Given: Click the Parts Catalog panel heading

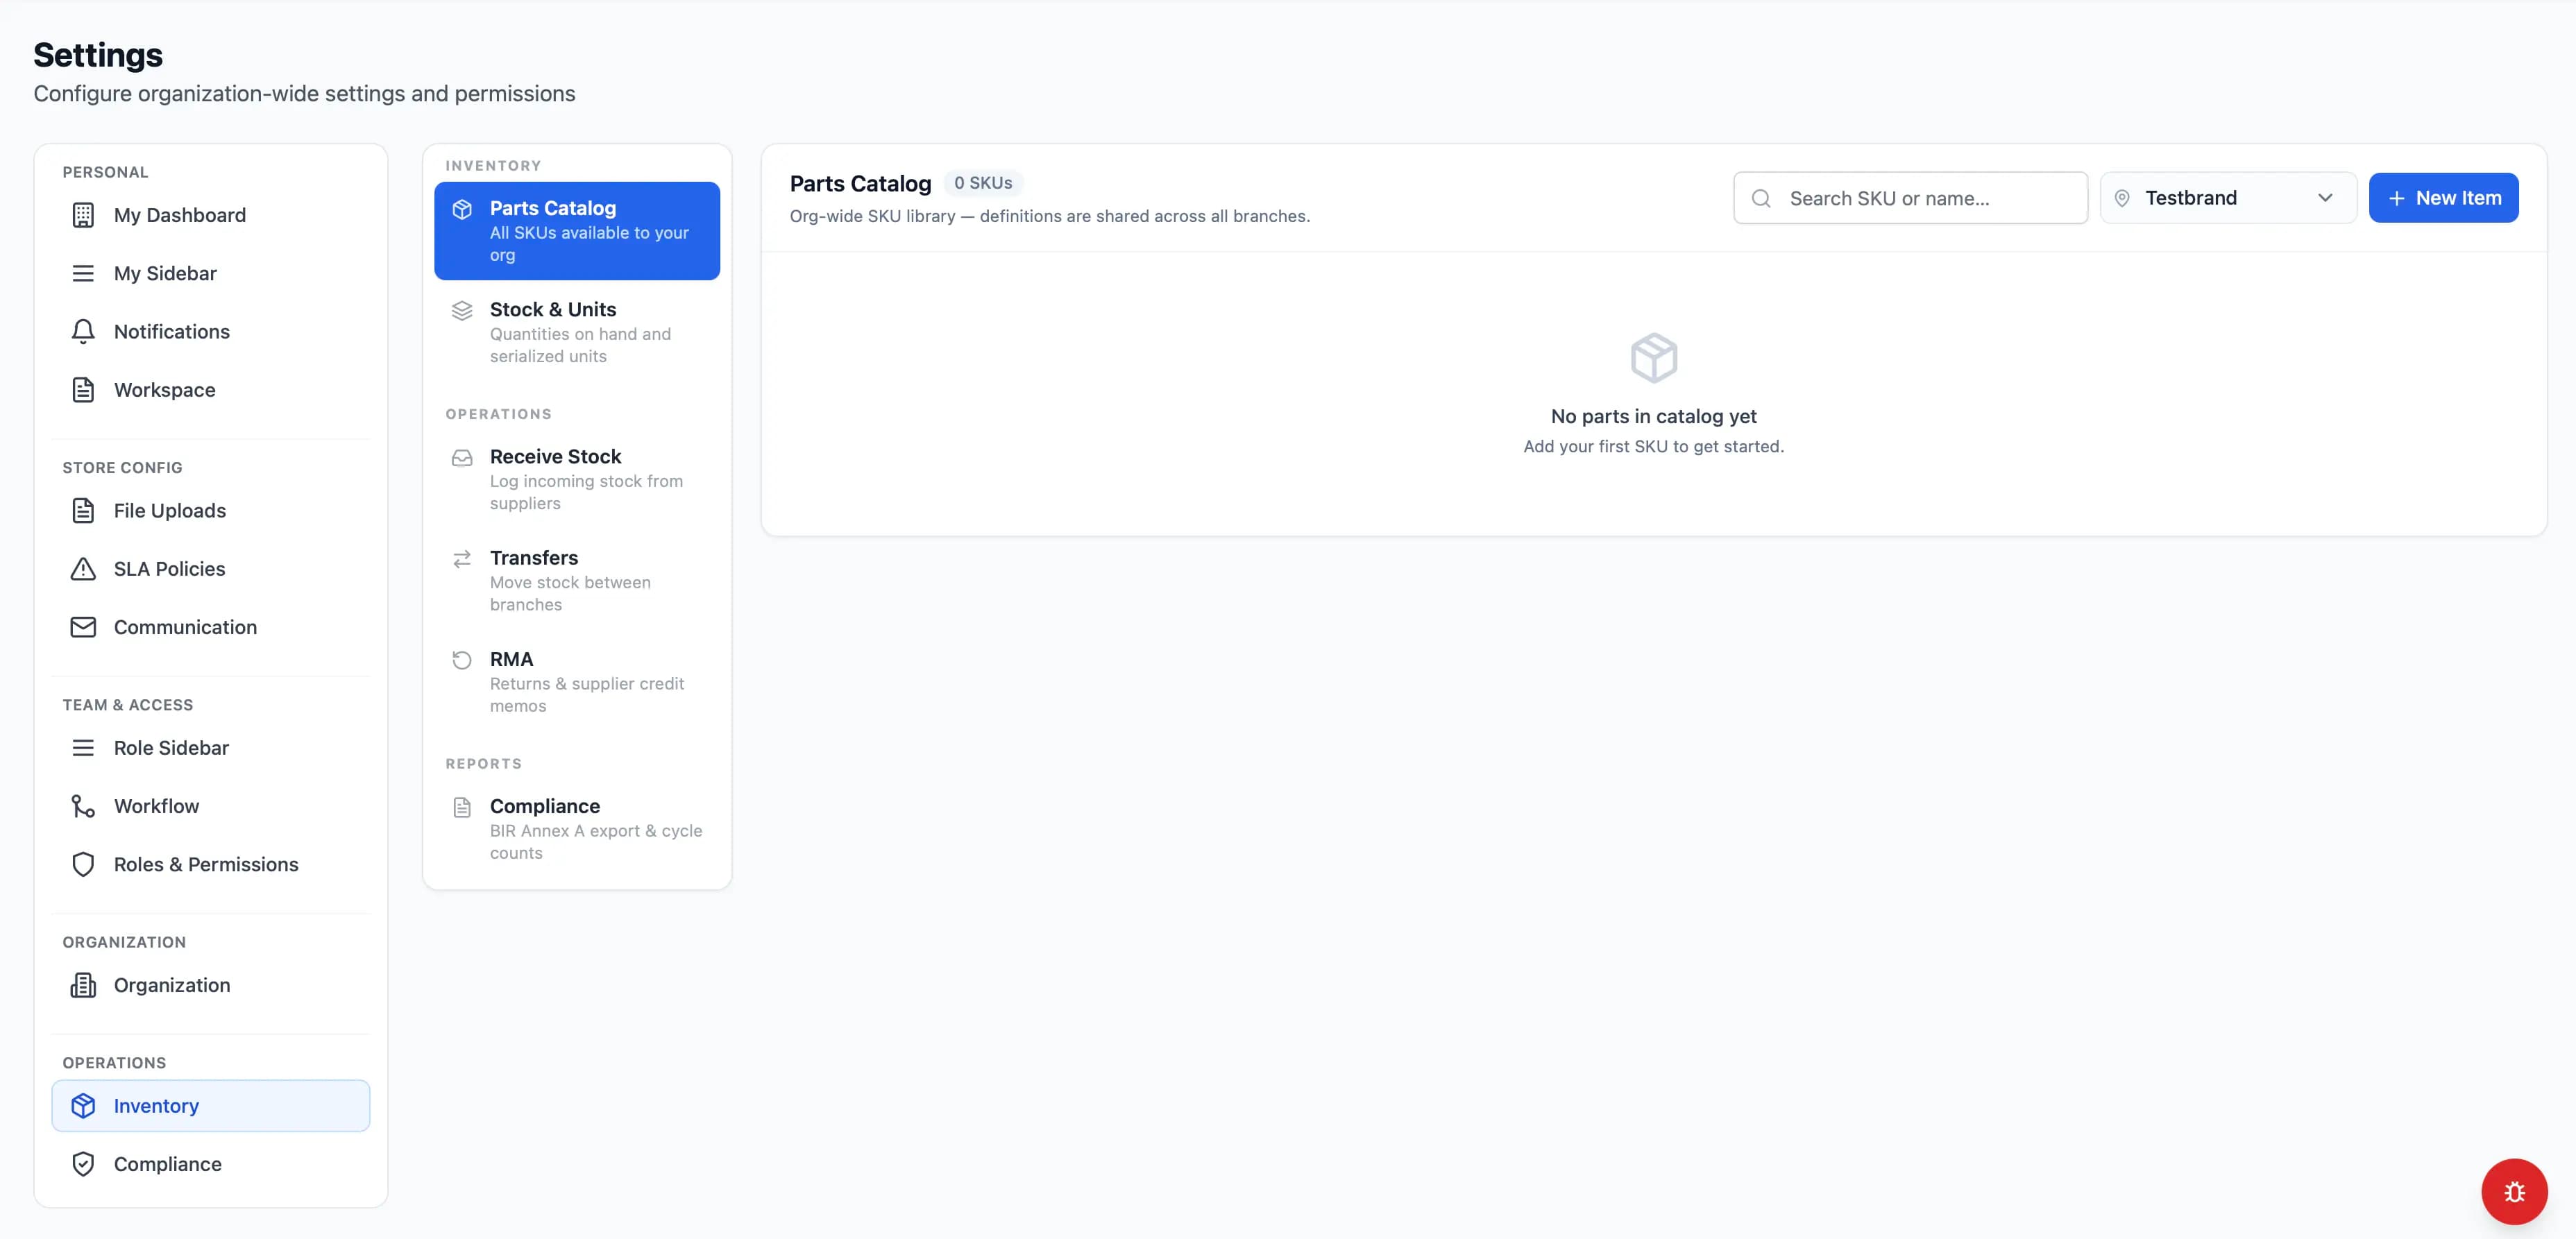Looking at the screenshot, I should 860,184.
